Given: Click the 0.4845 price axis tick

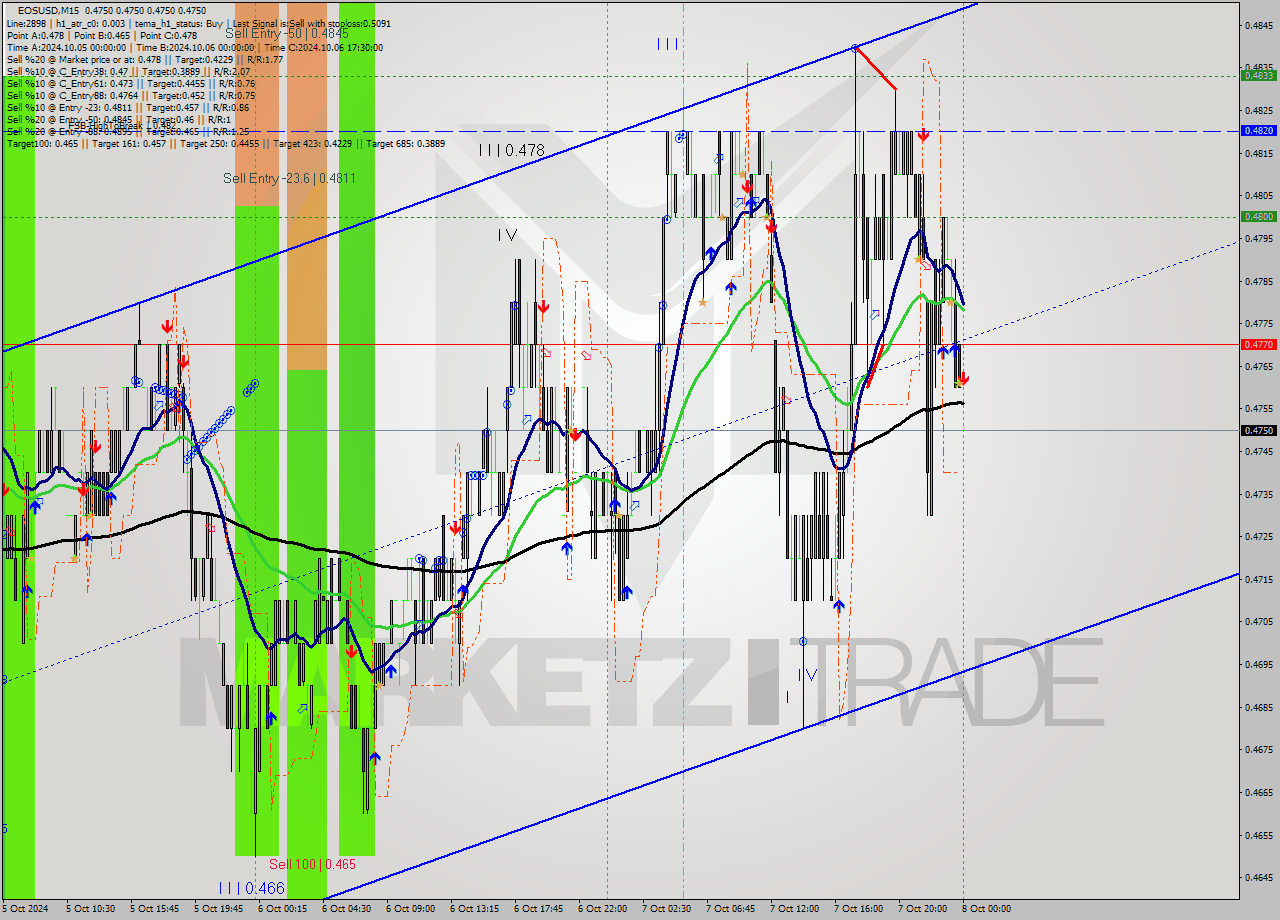Looking at the screenshot, I should pos(1258,25).
